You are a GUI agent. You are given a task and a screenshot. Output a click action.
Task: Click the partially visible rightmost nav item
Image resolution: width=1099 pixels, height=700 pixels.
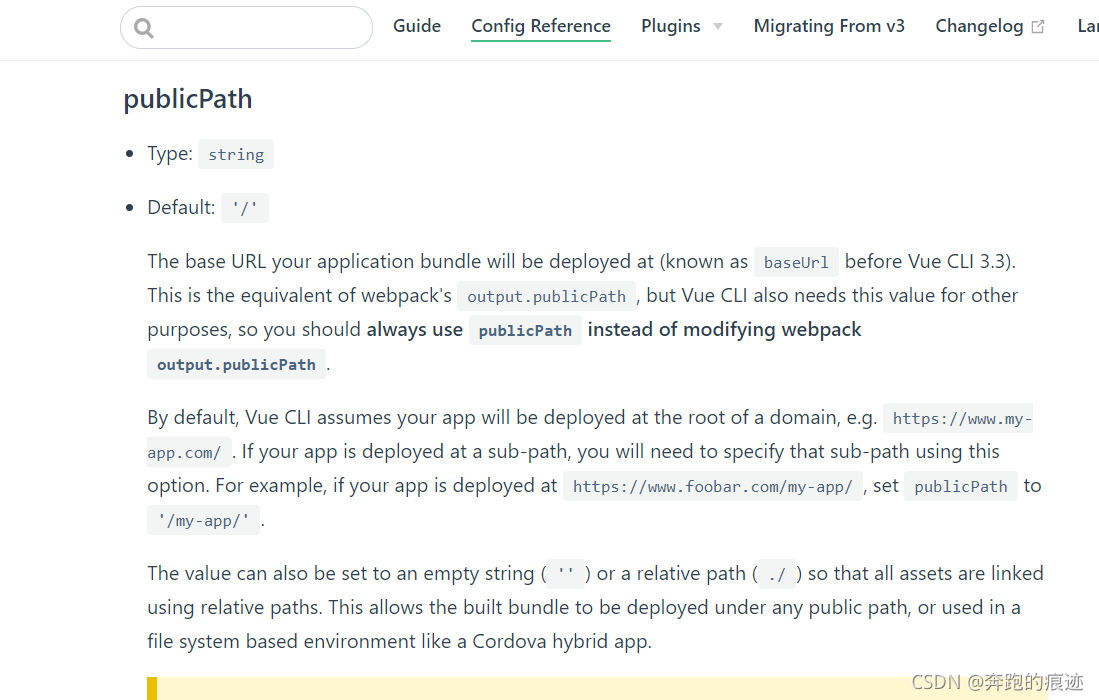click(x=1088, y=26)
